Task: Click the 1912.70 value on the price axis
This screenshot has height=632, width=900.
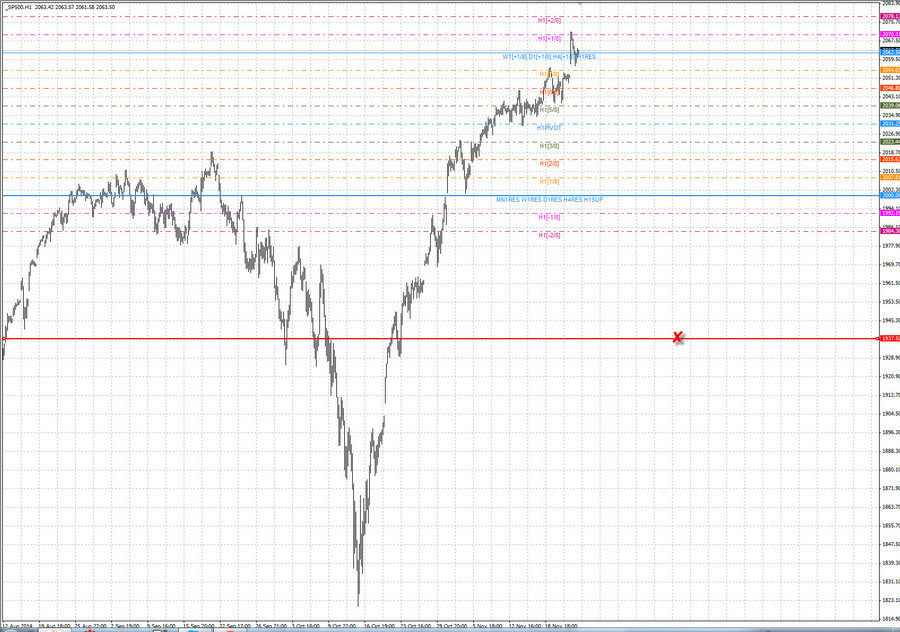Action: 891,395
